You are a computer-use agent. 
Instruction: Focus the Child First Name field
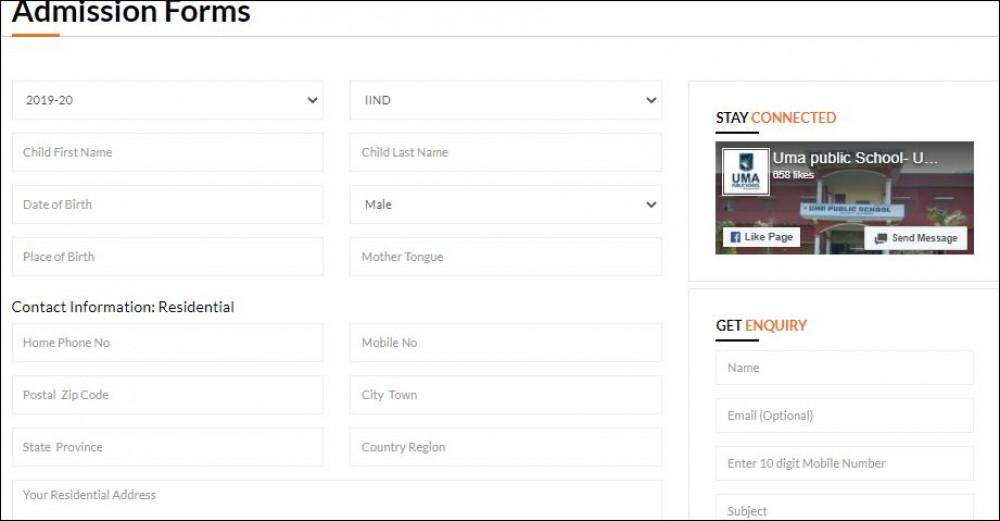pyautogui.click(x=167, y=152)
